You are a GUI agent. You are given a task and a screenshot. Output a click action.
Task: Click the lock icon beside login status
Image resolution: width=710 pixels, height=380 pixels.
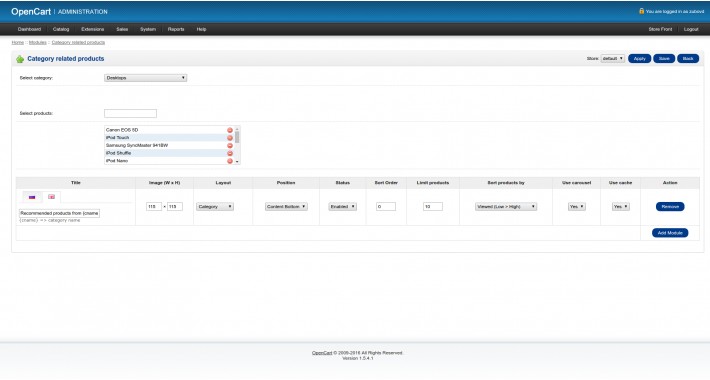click(x=641, y=11)
